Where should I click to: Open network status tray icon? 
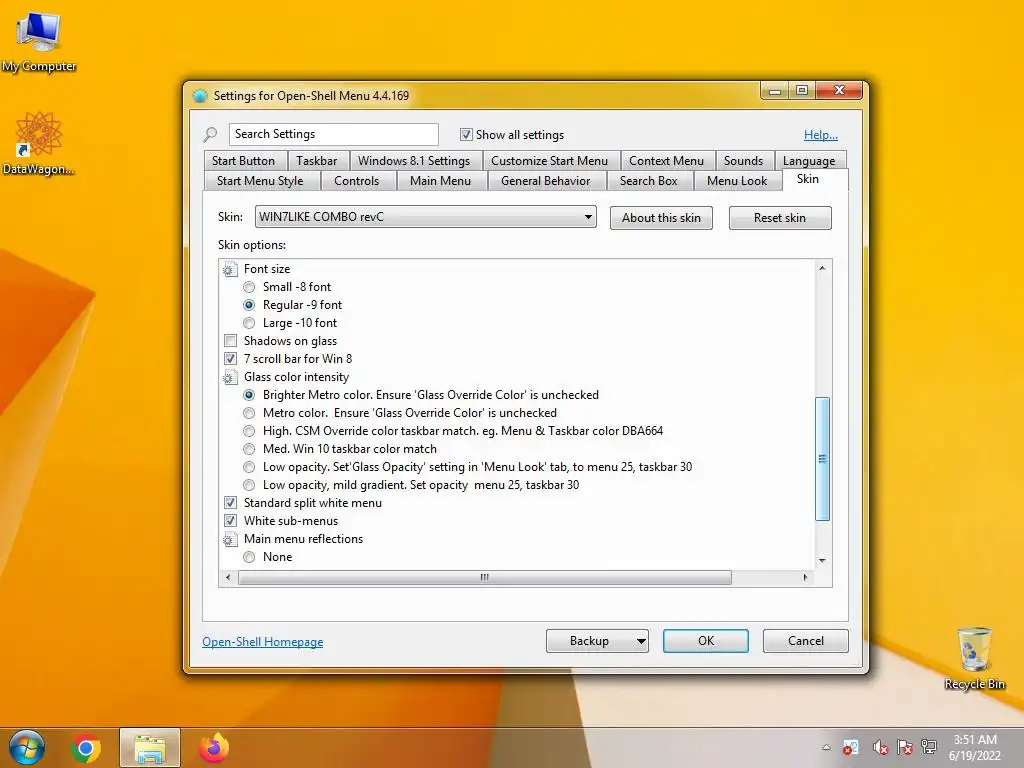pyautogui.click(x=929, y=747)
